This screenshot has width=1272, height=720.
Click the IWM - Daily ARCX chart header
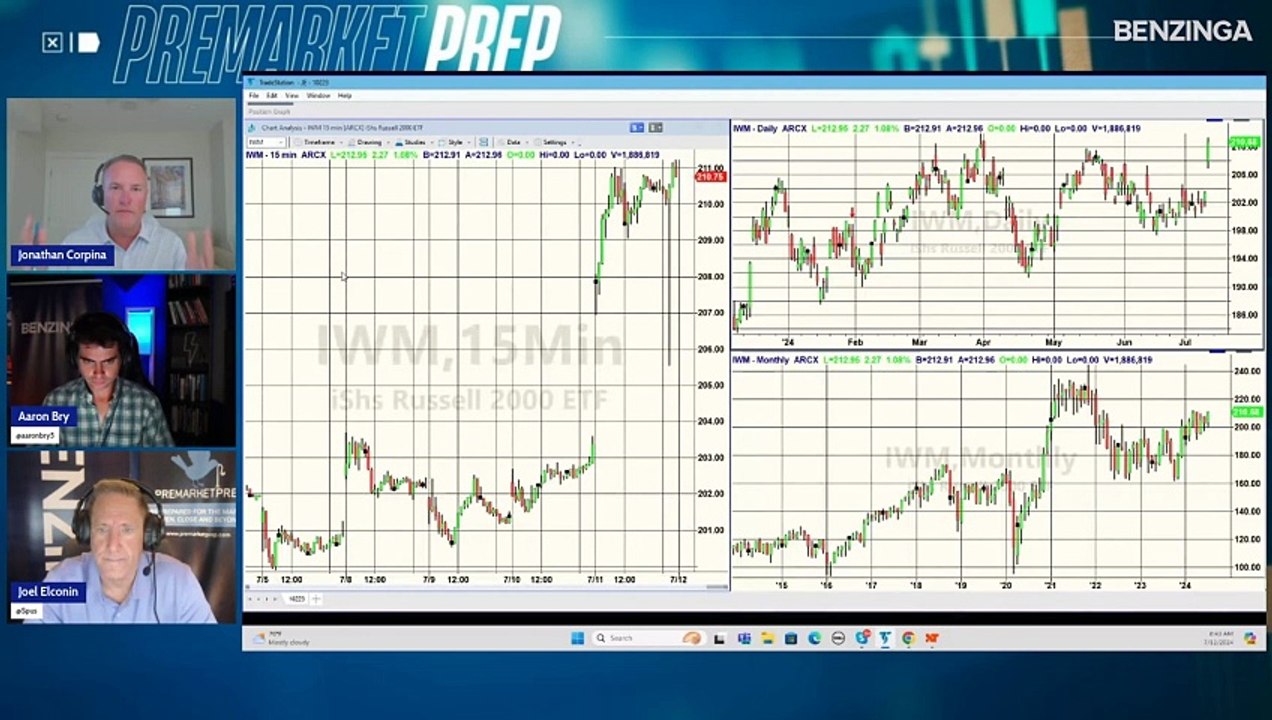[770, 128]
